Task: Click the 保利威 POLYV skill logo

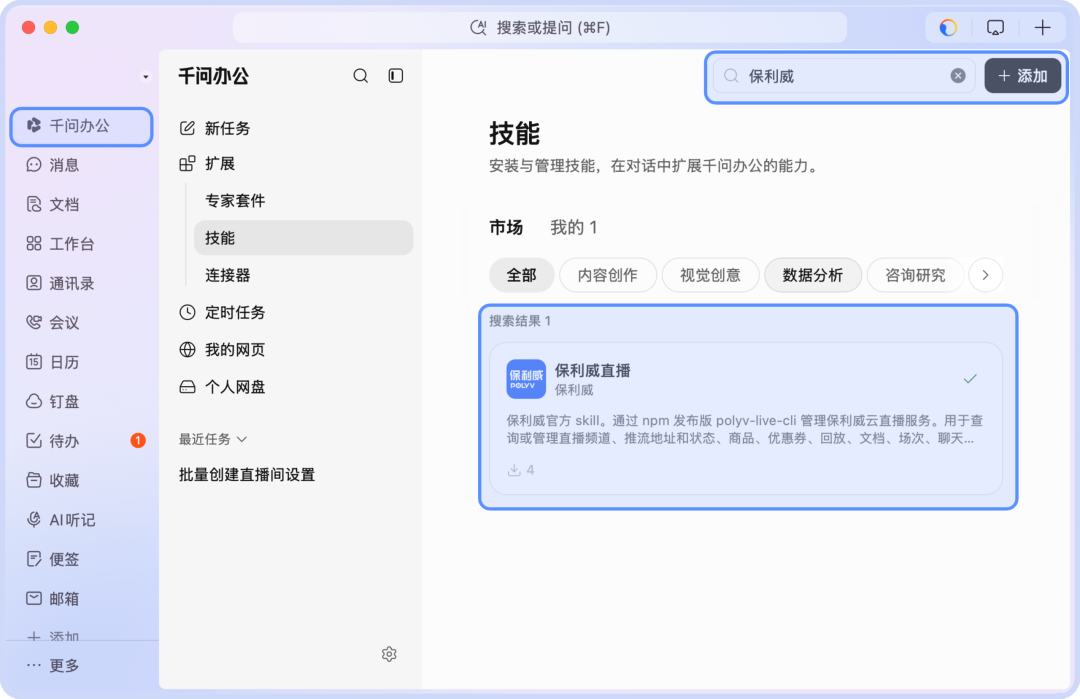Action: click(x=526, y=379)
